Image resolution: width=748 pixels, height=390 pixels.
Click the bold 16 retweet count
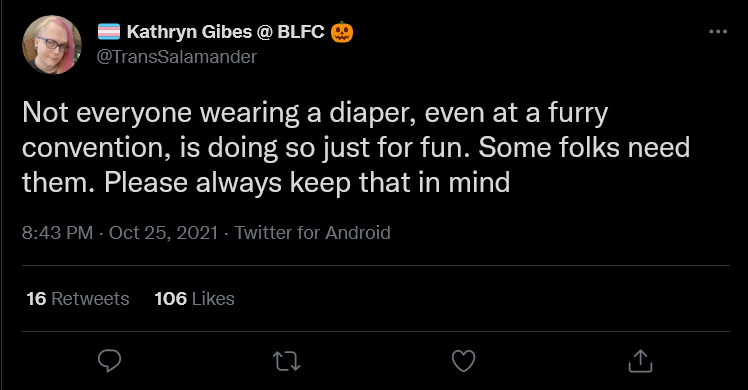point(36,298)
